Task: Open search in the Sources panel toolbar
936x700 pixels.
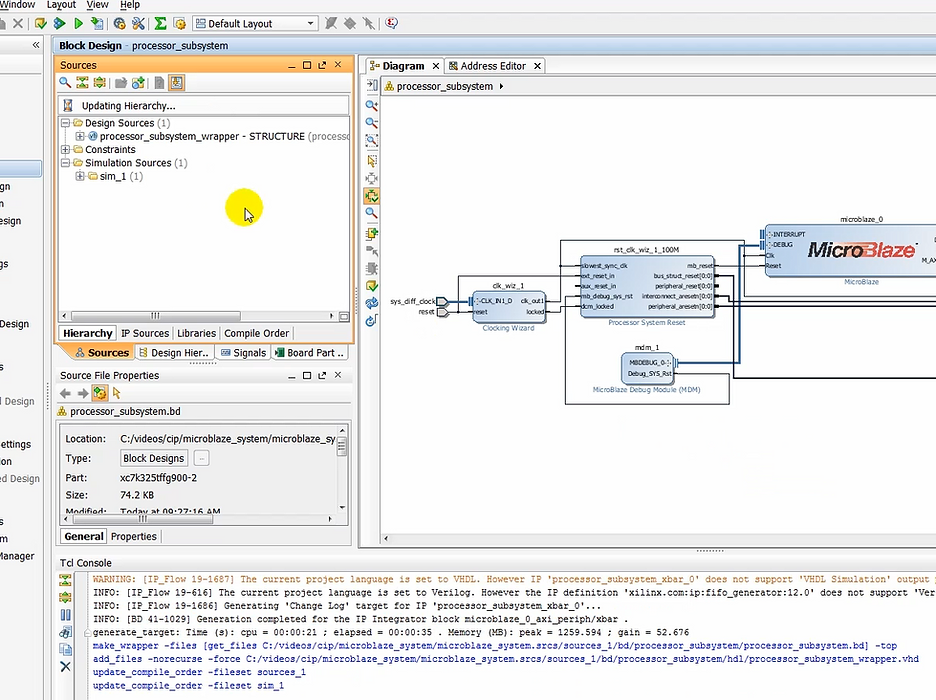Action: point(63,82)
